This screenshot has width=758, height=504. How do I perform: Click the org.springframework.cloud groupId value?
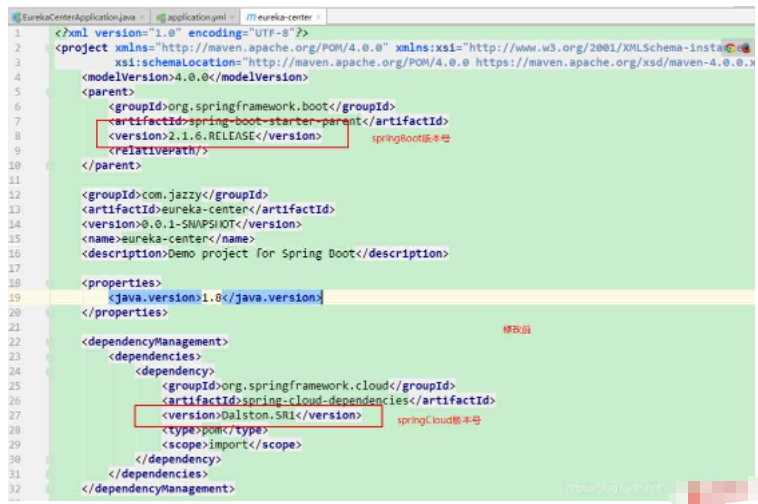point(305,386)
